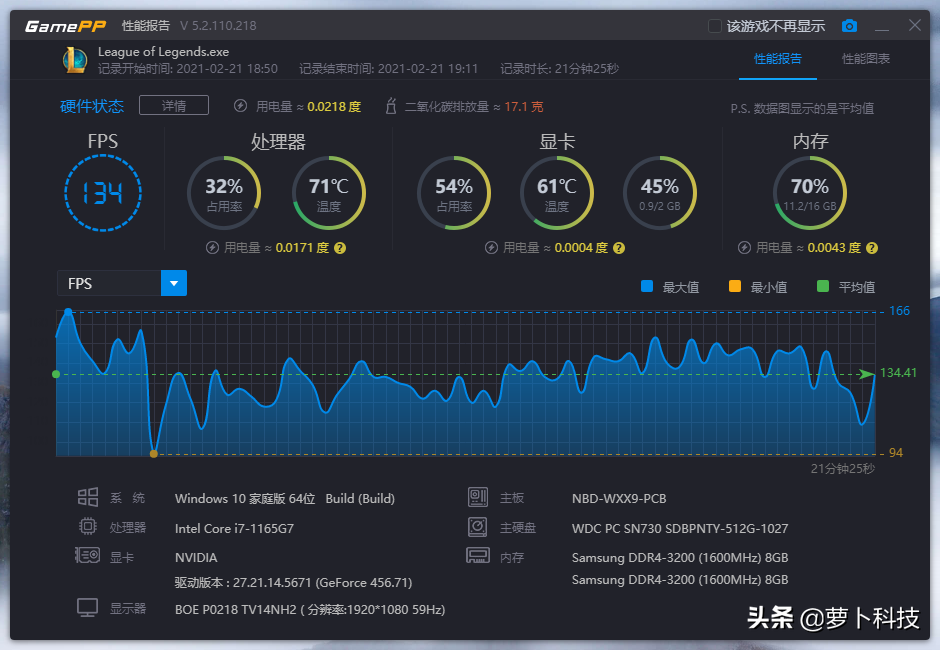Click the WDC PC SN730 disk text

pyautogui.click(x=680, y=528)
